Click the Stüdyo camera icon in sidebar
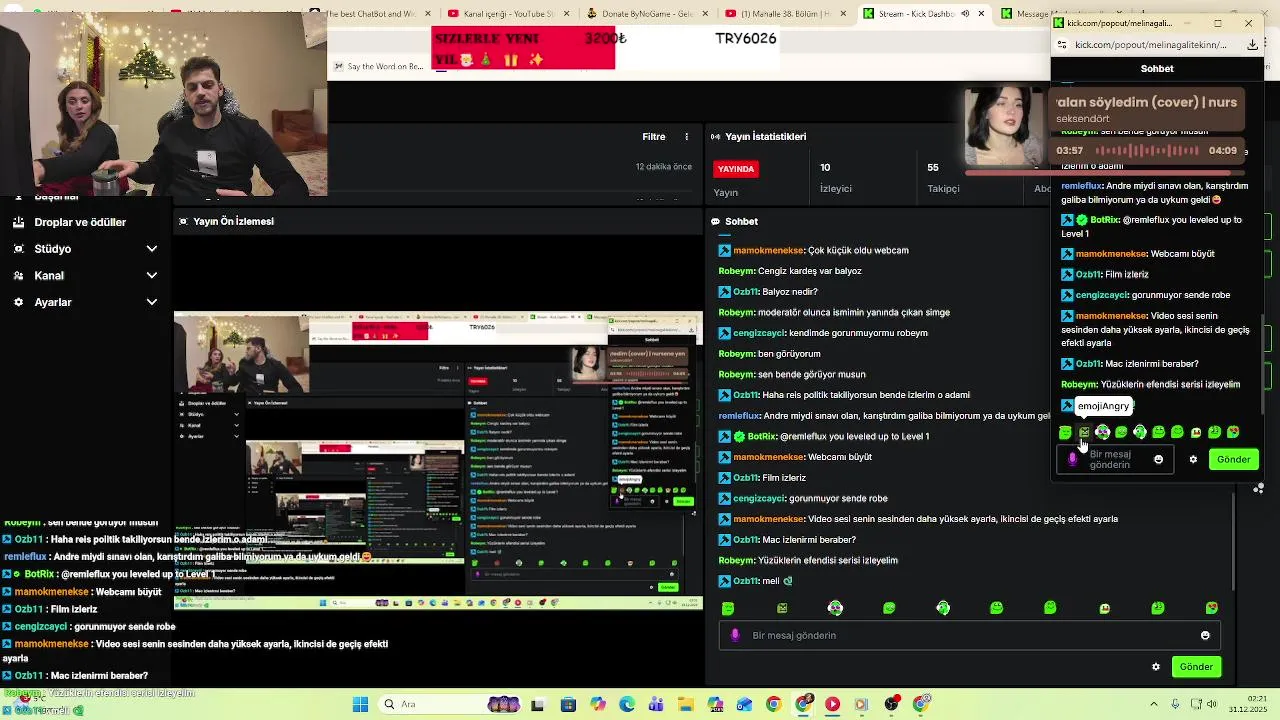1280x720 pixels. click(19, 249)
